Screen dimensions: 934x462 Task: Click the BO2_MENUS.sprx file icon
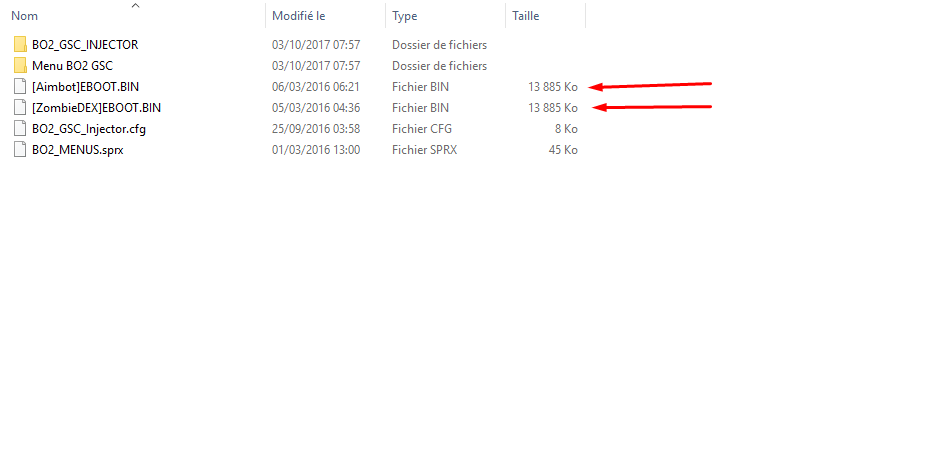(x=20, y=150)
